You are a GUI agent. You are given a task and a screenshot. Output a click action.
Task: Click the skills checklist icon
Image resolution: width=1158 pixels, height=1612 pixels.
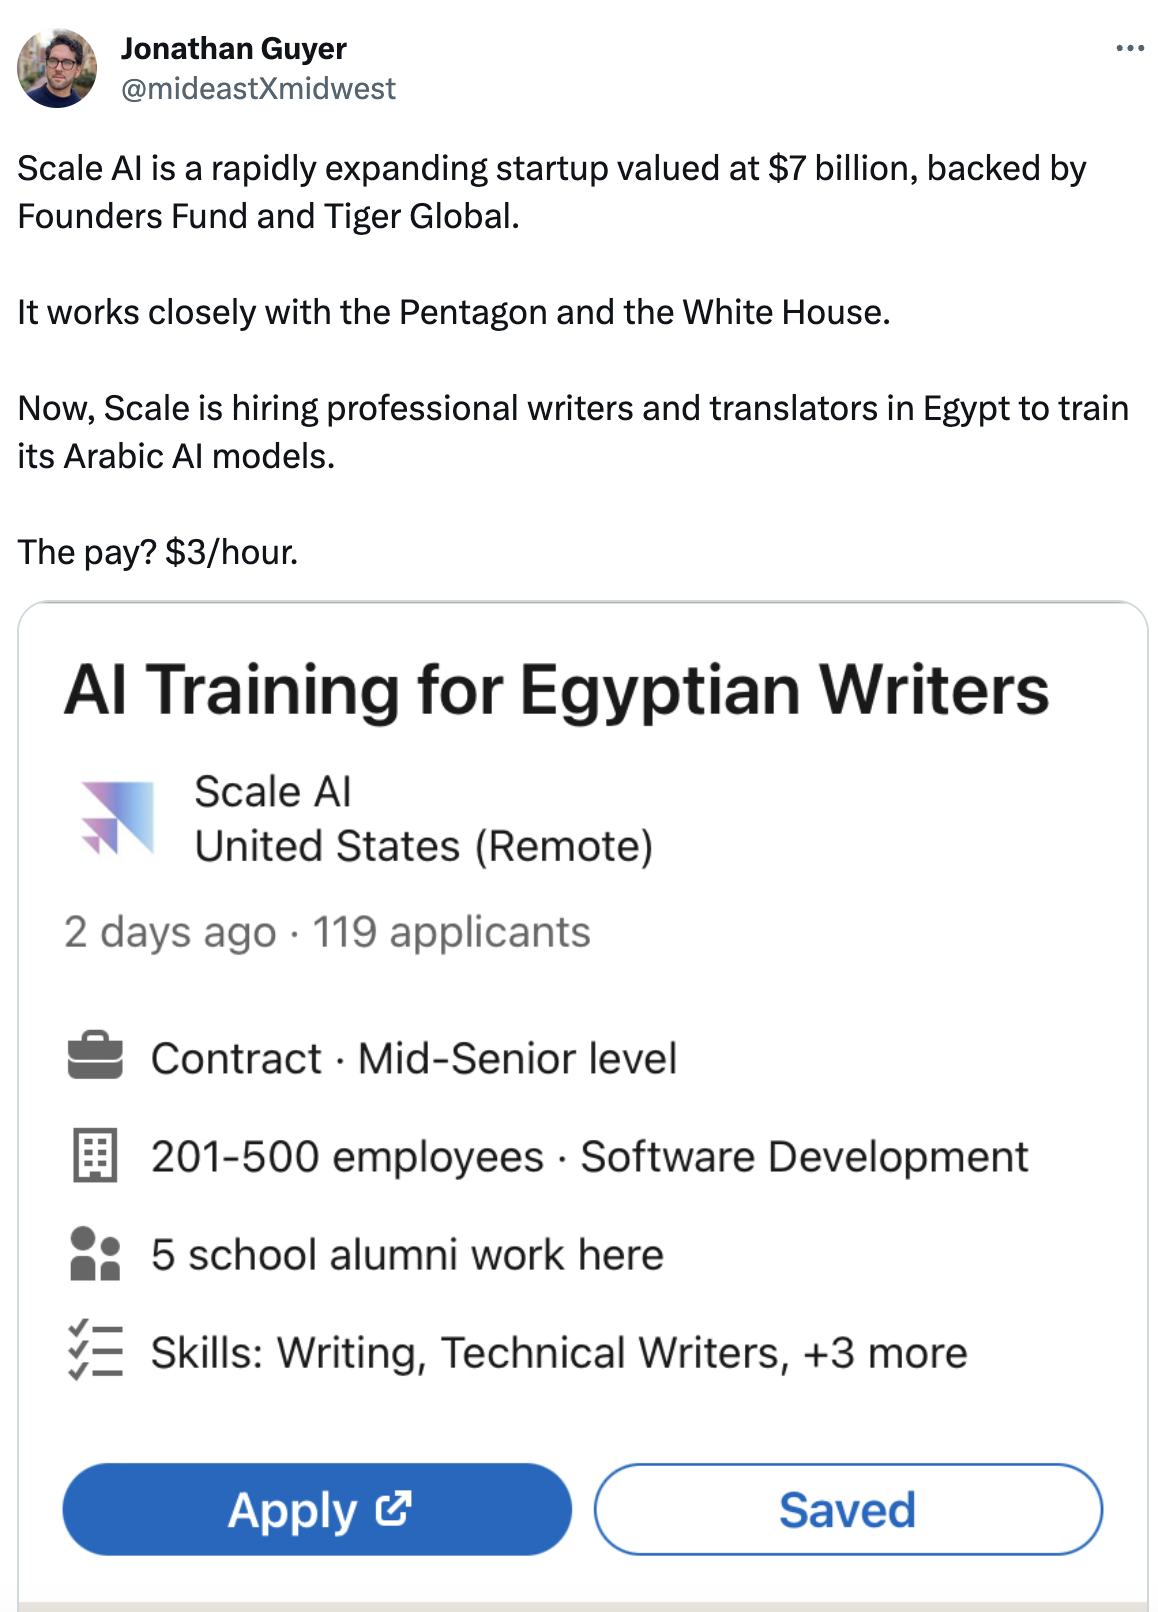[95, 1351]
